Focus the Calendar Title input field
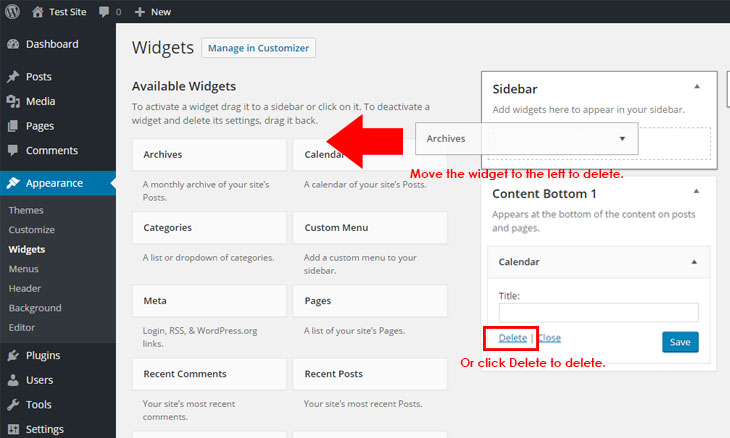This screenshot has height=438, width=730. point(598,312)
